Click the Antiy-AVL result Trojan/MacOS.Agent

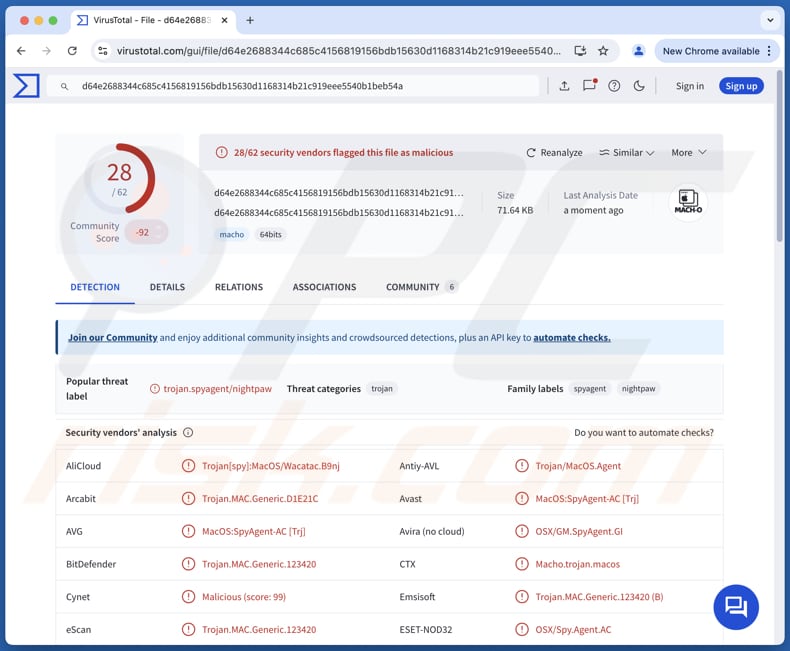(578, 466)
